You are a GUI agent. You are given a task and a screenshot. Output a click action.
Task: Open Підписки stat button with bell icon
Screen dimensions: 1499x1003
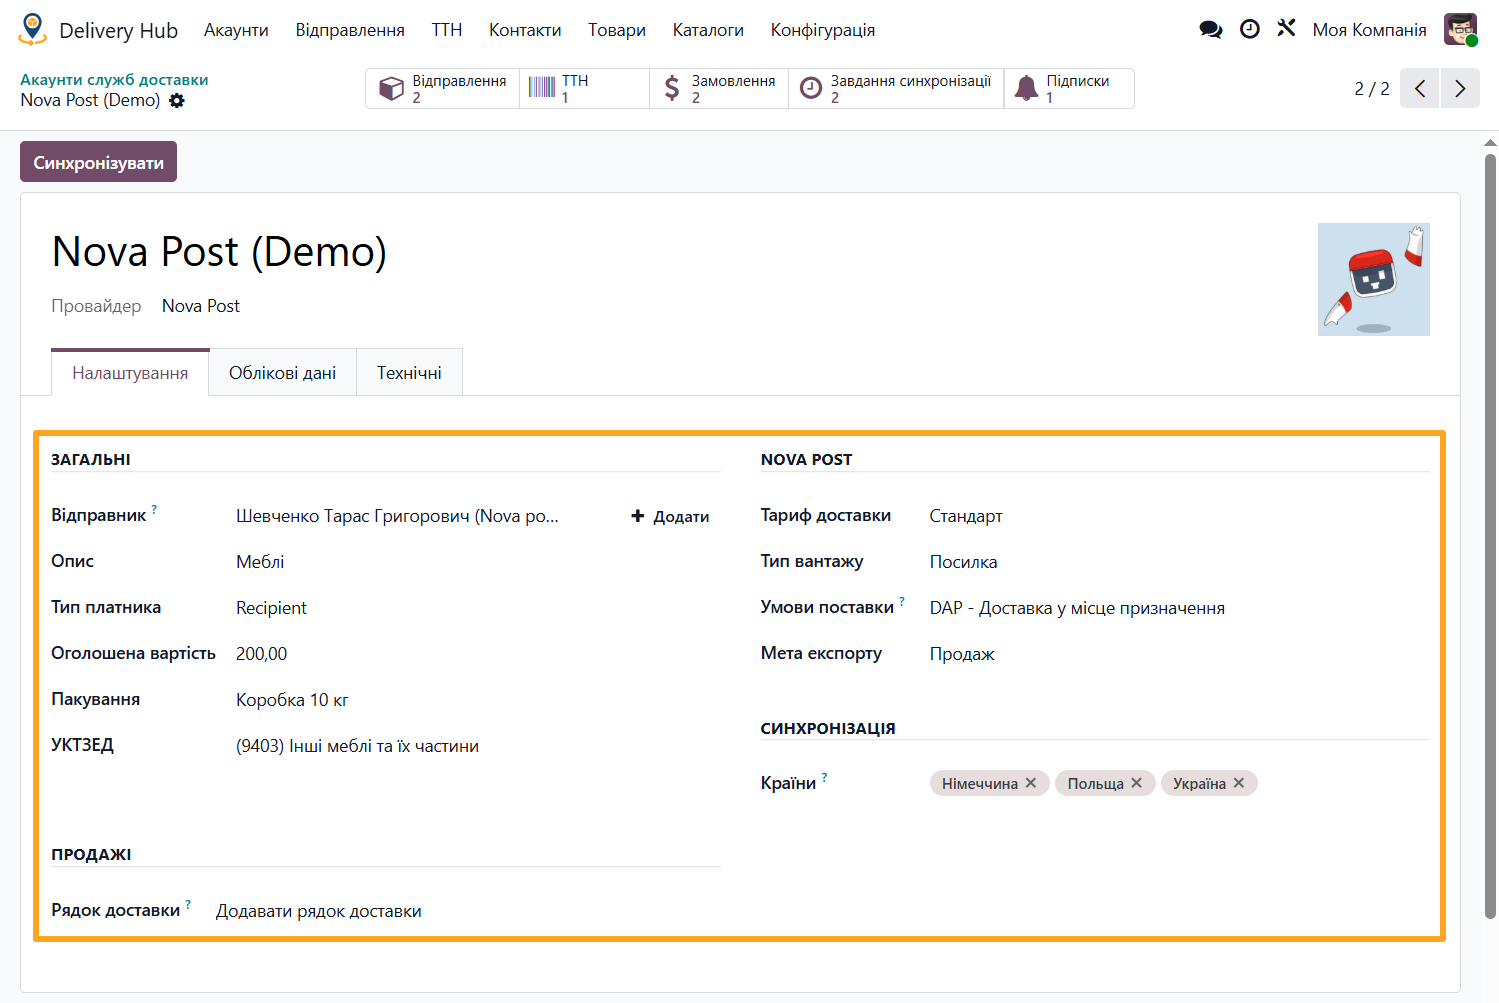pos(1069,88)
